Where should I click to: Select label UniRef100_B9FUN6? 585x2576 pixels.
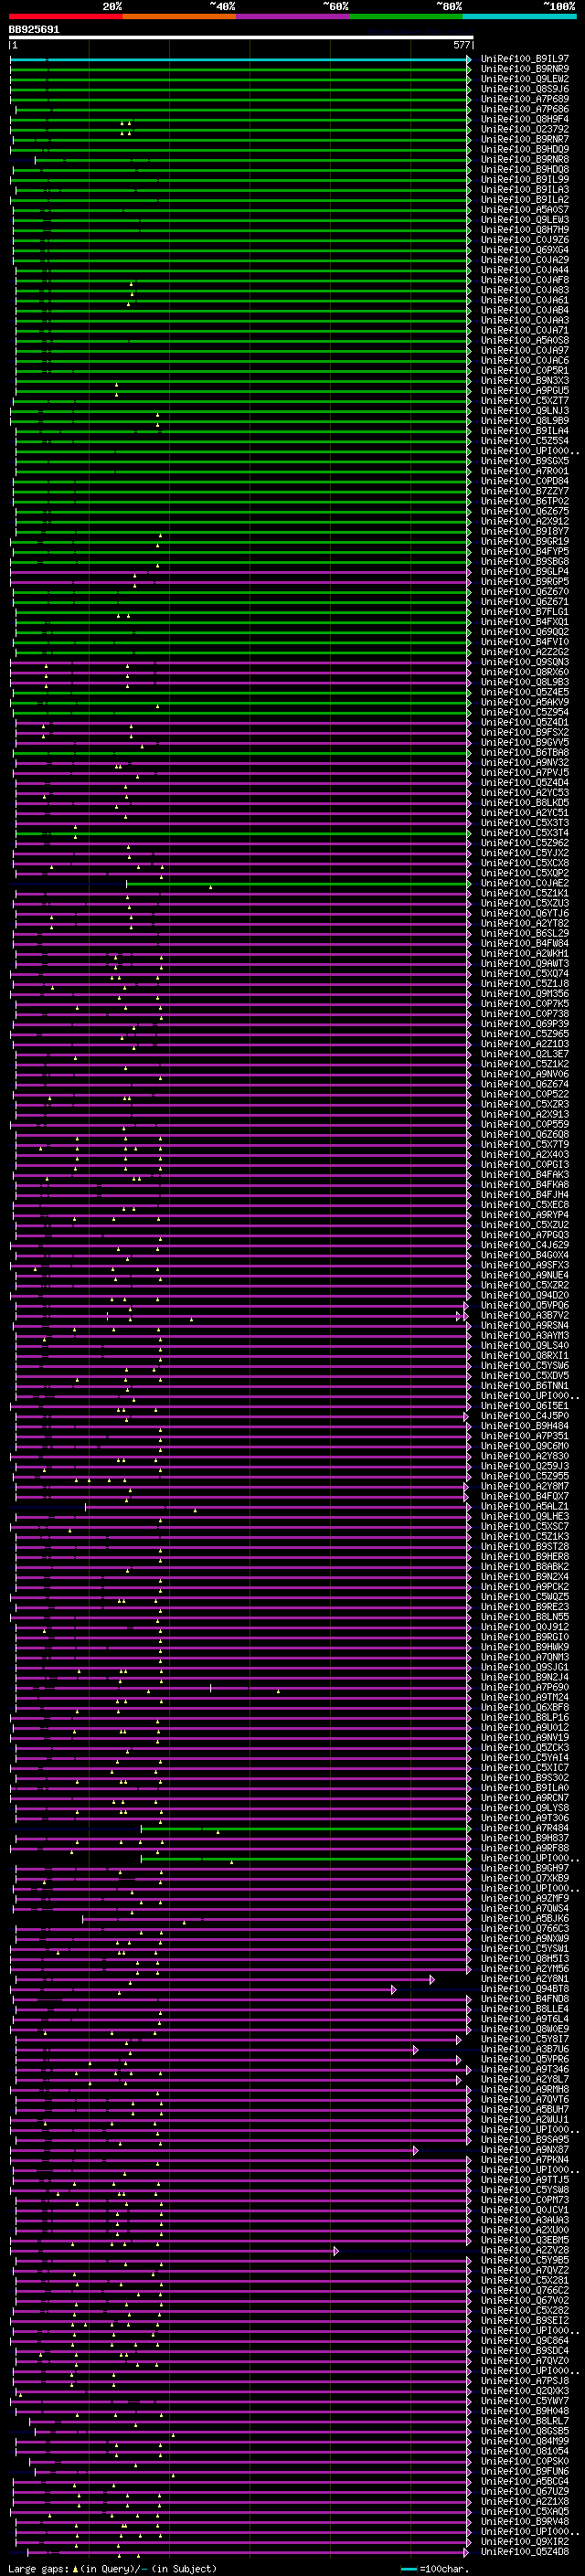[x=525, y=2471]
